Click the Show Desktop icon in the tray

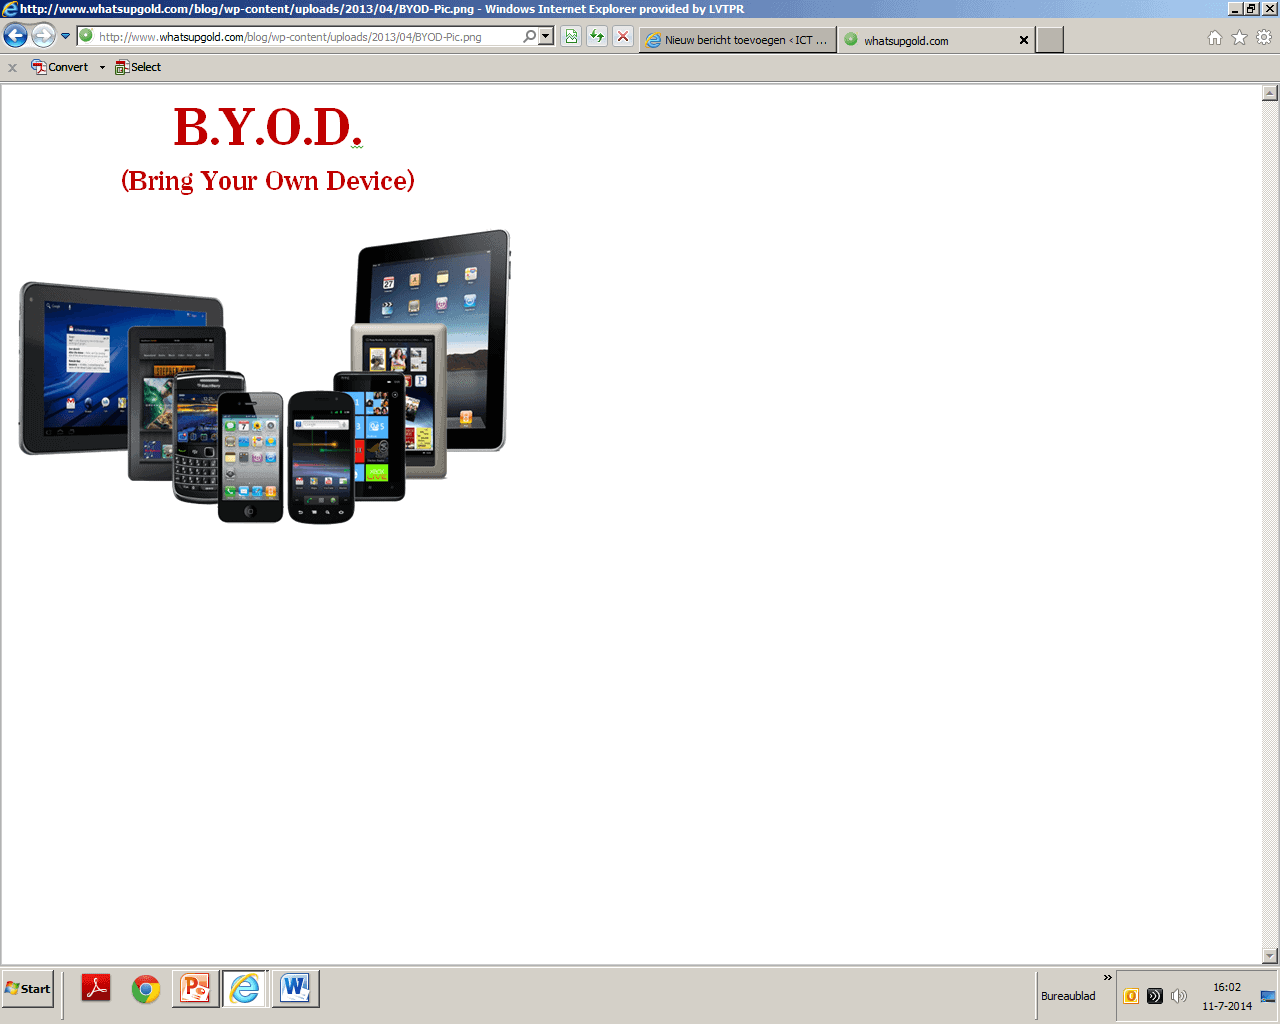click(x=1268, y=996)
